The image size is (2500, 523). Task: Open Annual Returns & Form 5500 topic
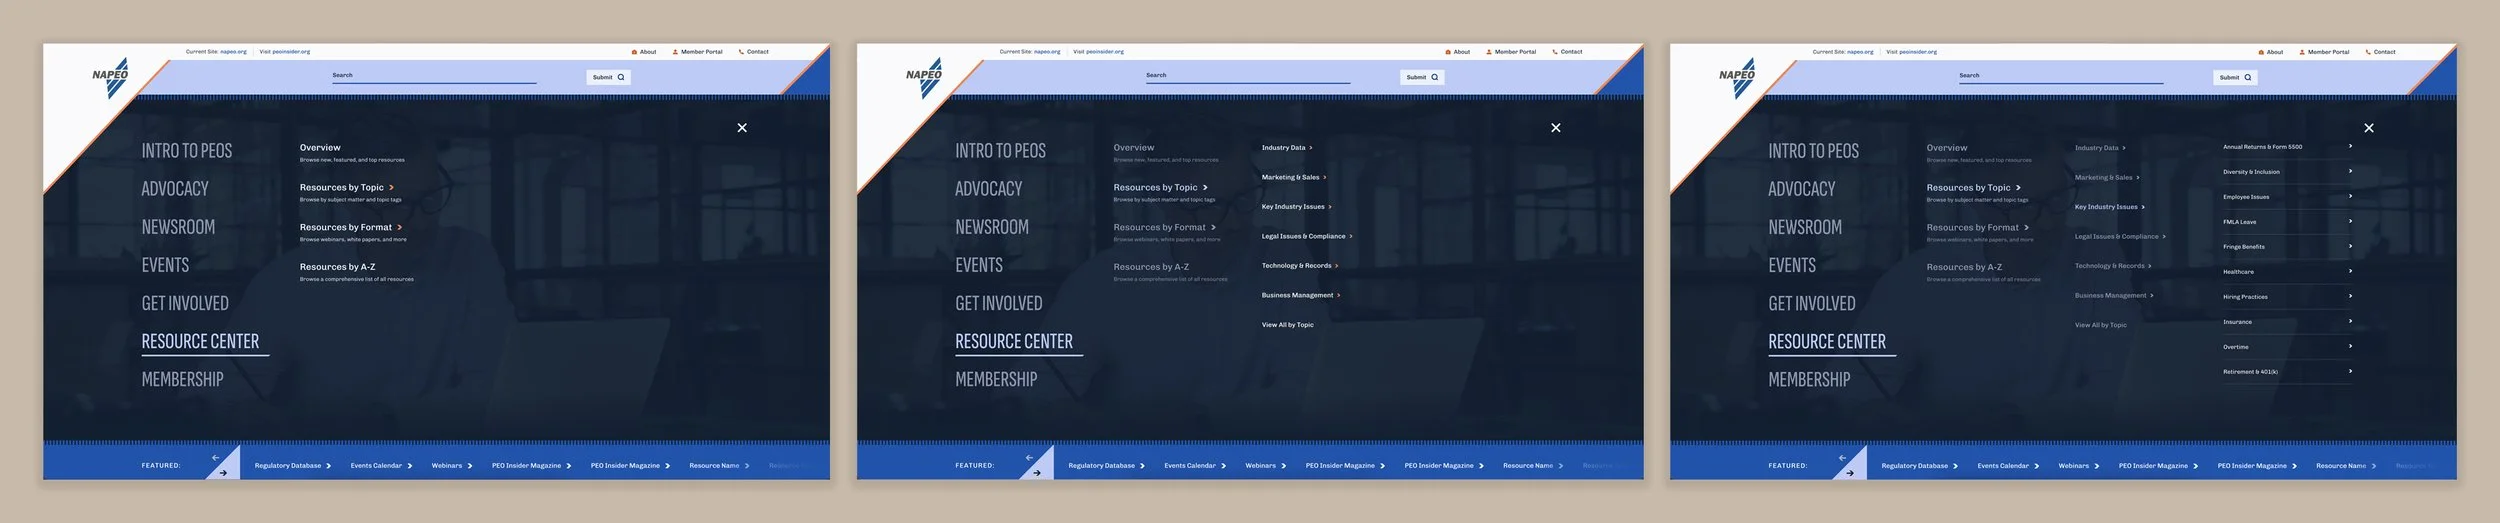coord(2288,147)
